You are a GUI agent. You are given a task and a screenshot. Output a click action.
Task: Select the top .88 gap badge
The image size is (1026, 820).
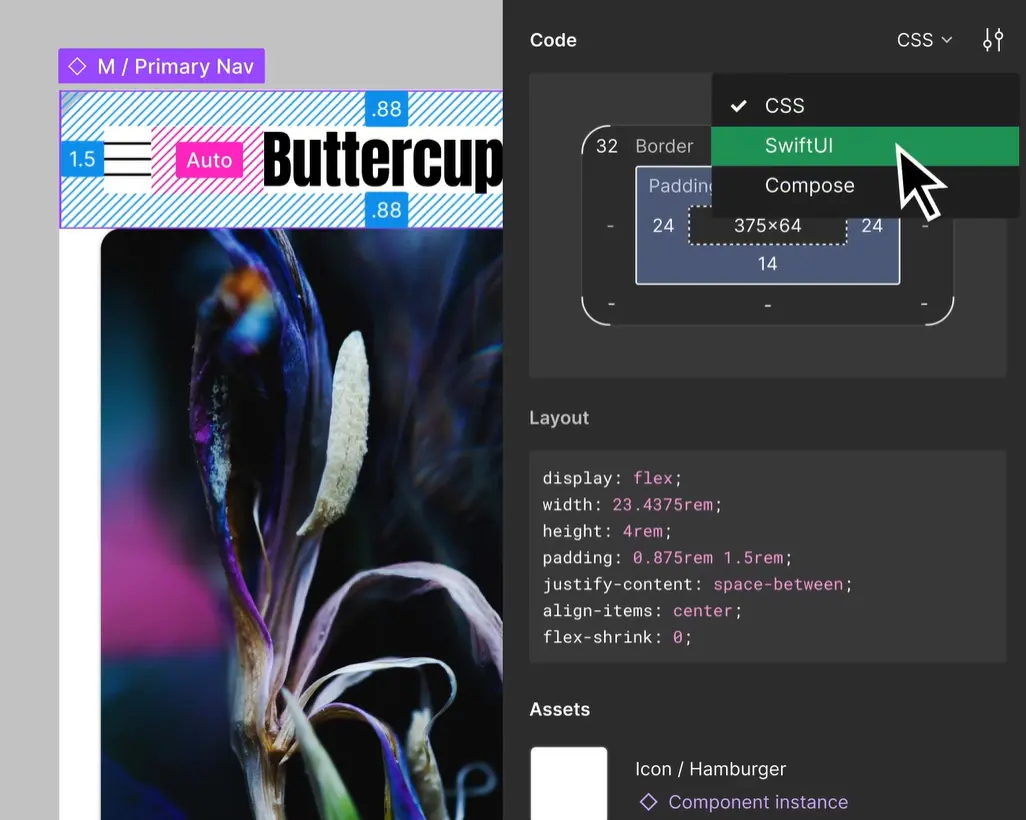pyautogui.click(x=387, y=110)
